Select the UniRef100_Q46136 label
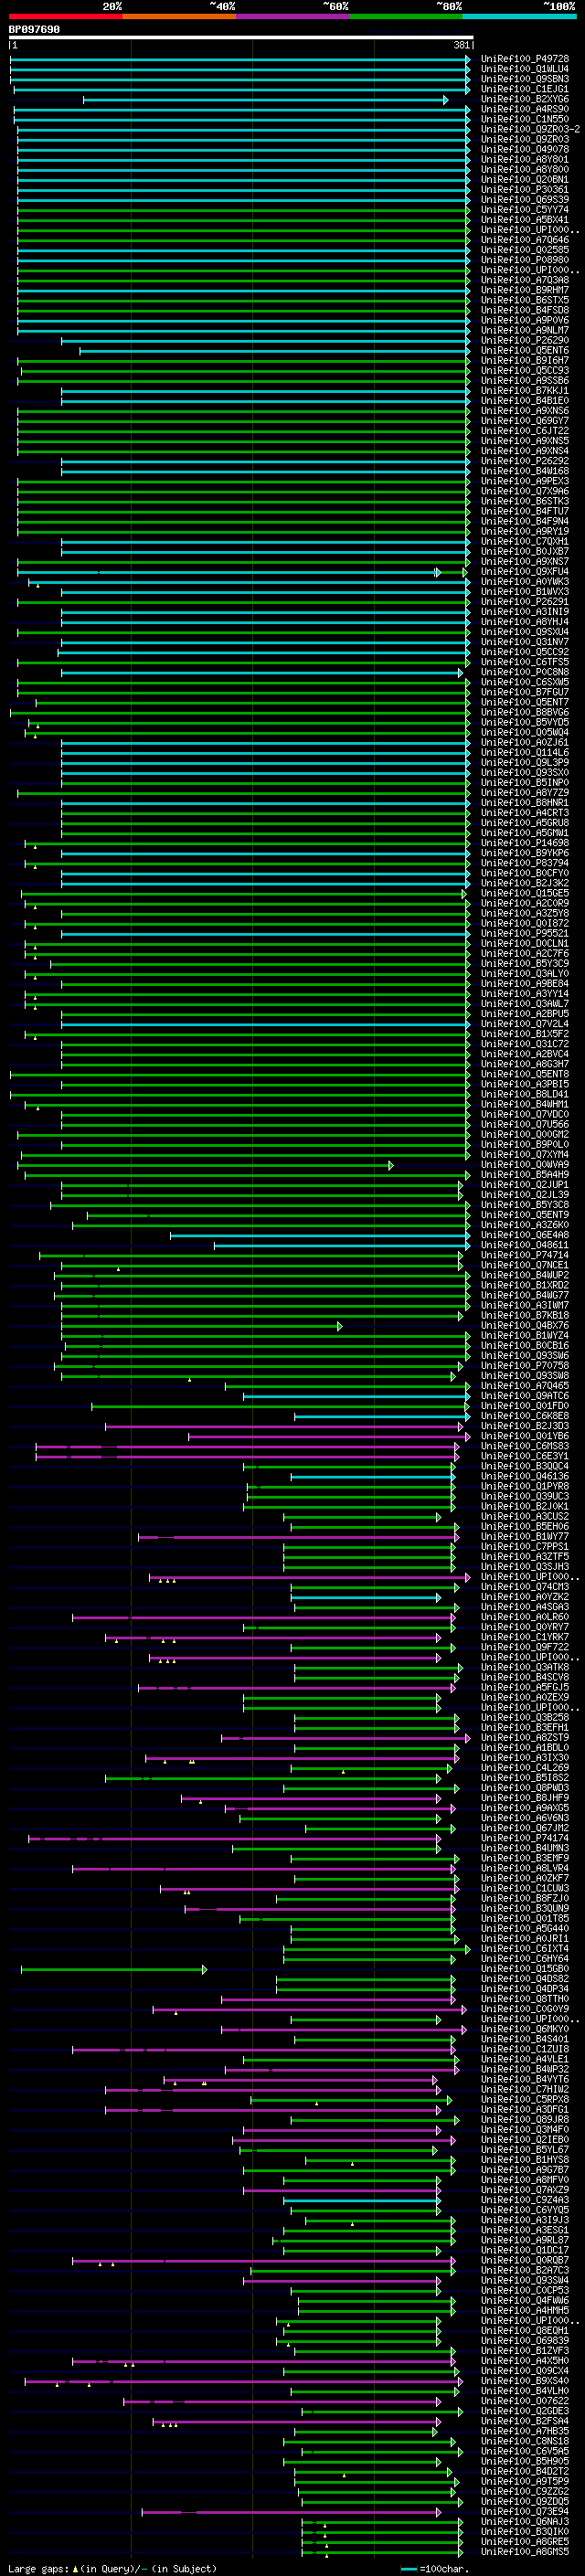 coord(525,1476)
